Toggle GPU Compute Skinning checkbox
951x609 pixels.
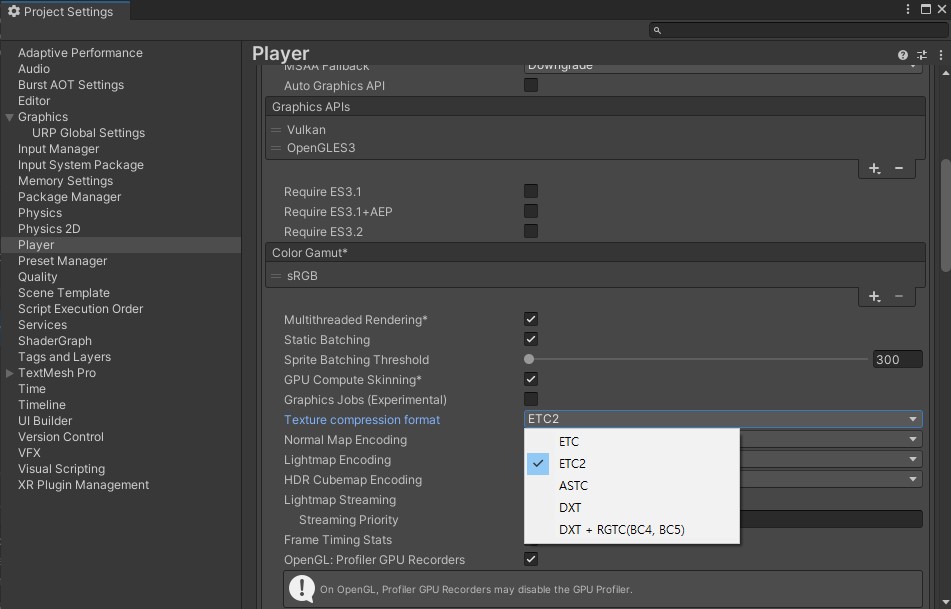pos(531,379)
